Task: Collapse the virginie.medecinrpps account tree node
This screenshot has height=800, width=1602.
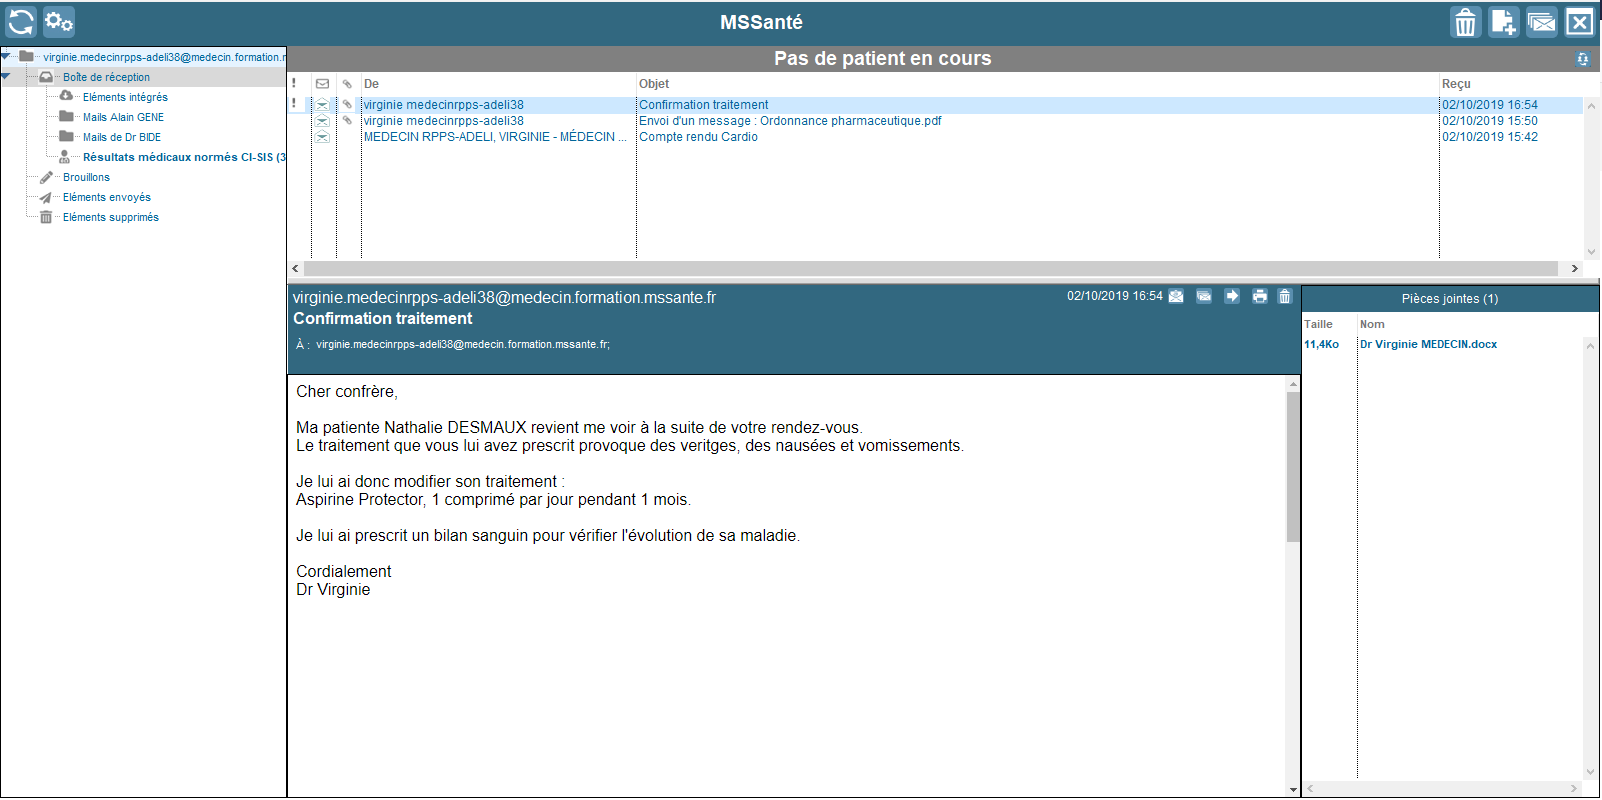Action: (x=6, y=57)
